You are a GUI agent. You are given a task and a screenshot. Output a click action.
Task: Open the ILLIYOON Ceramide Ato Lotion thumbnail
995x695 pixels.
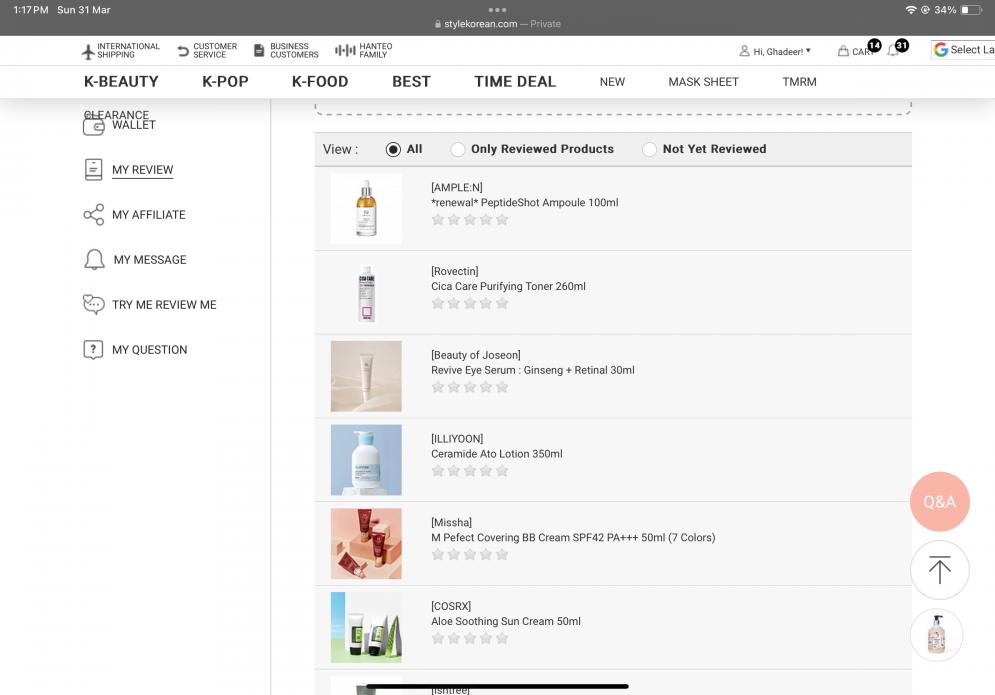pyautogui.click(x=366, y=460)
